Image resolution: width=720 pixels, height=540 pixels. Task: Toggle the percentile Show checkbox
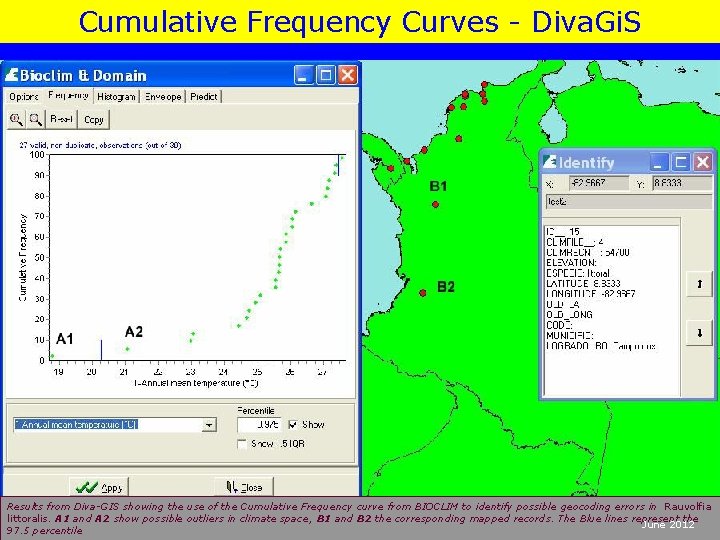point(292,425)
